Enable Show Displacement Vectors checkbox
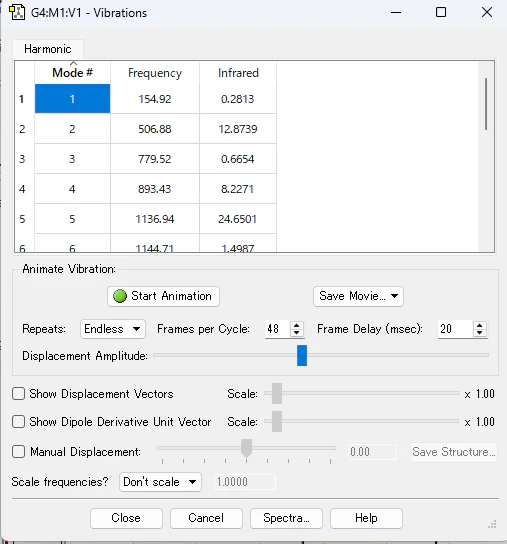This screenshot has width=507, height=544. (x=18, y=394)
